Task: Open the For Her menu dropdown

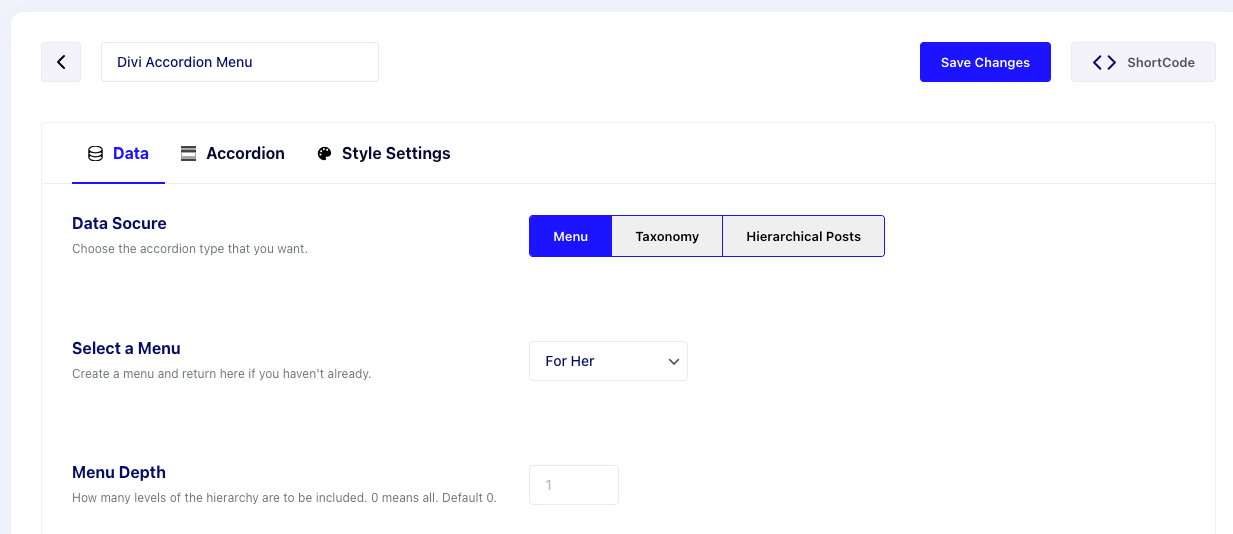Action: pos(608,361)
